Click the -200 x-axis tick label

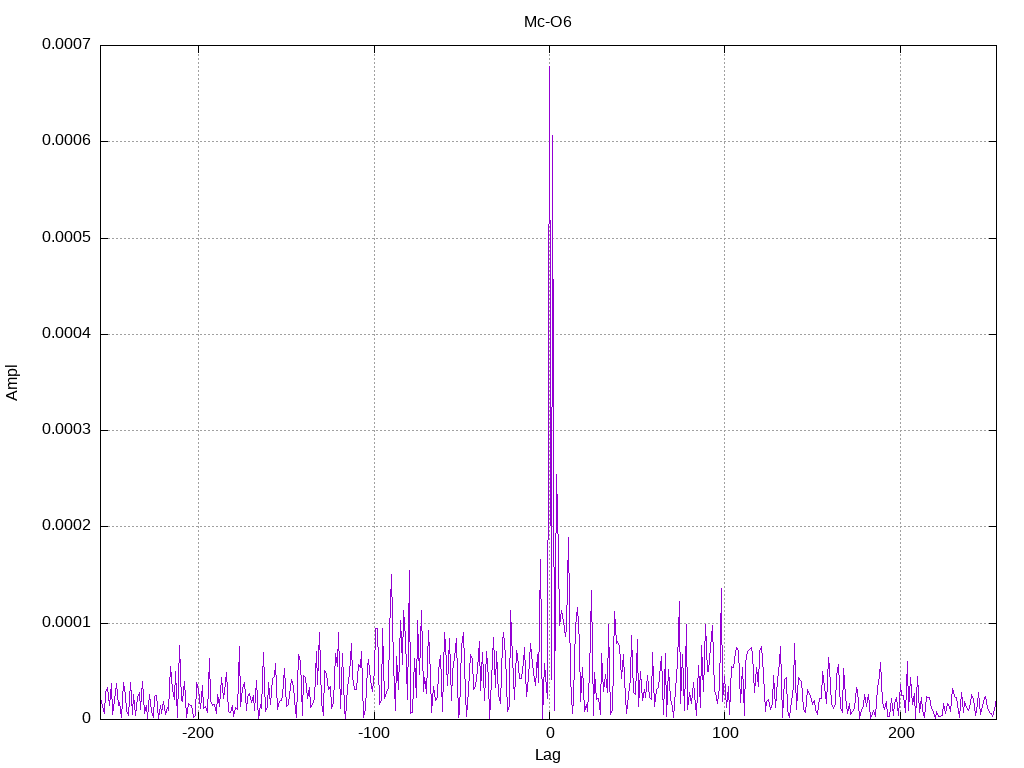198,733
